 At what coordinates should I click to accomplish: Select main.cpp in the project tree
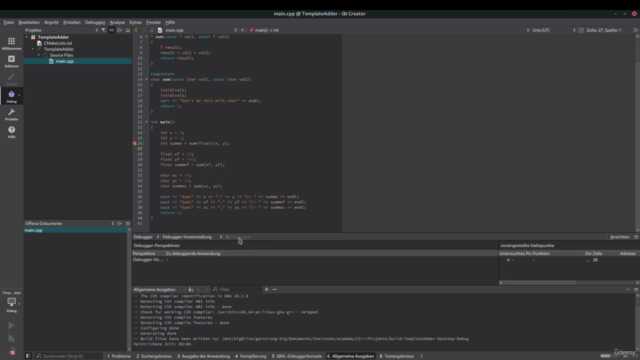pyautogui.click(x=64, y=61)
